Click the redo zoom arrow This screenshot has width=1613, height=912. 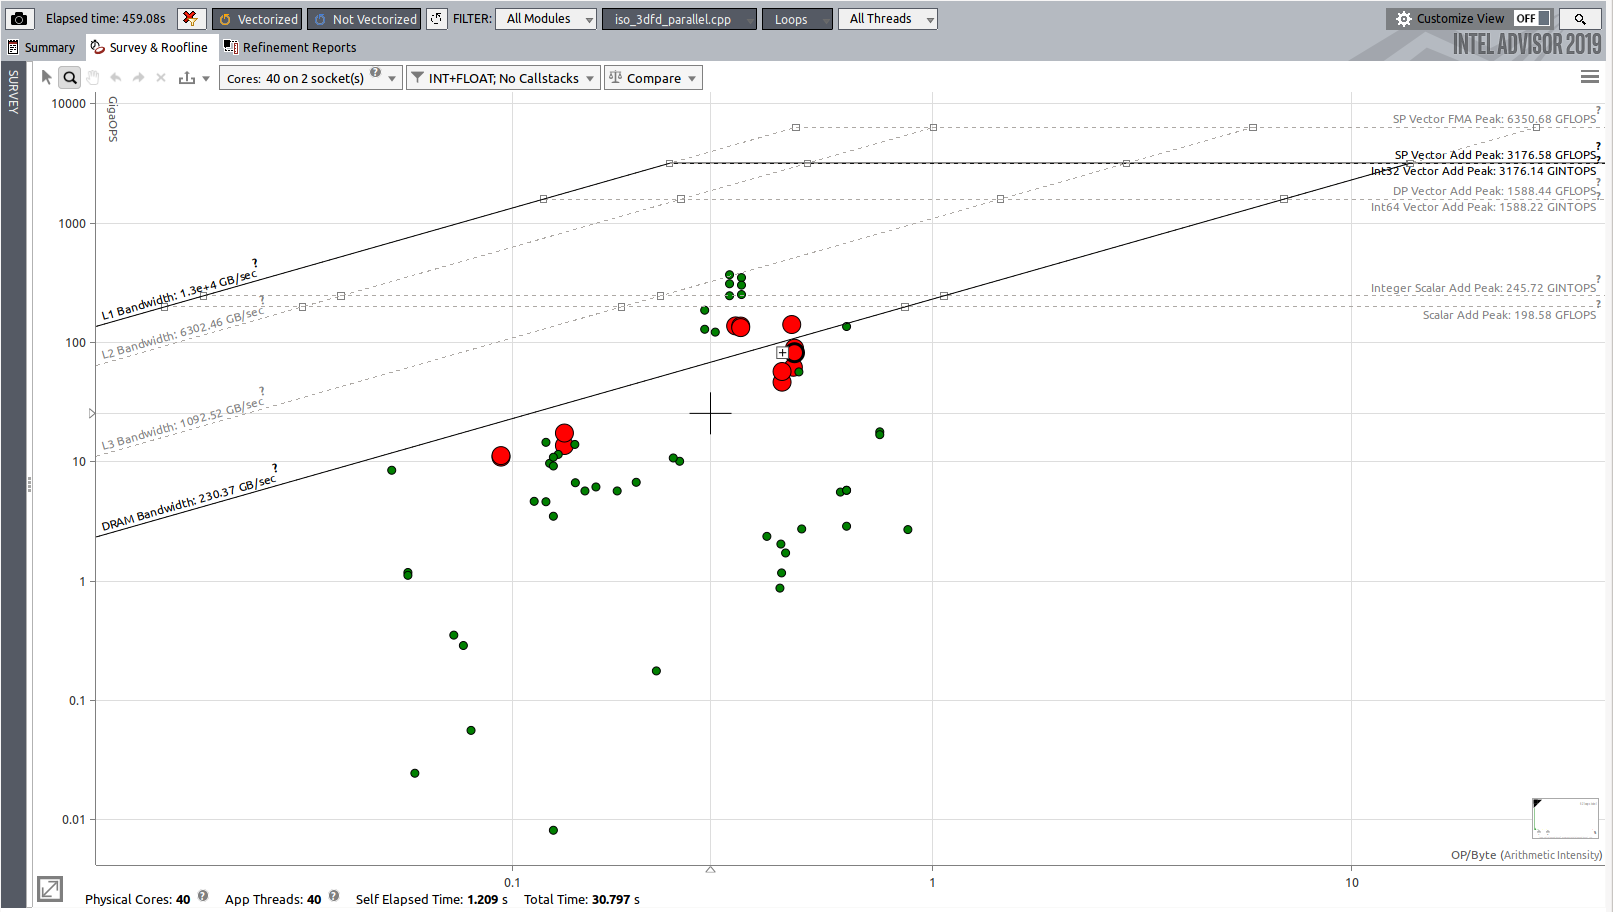click(138, 77)
